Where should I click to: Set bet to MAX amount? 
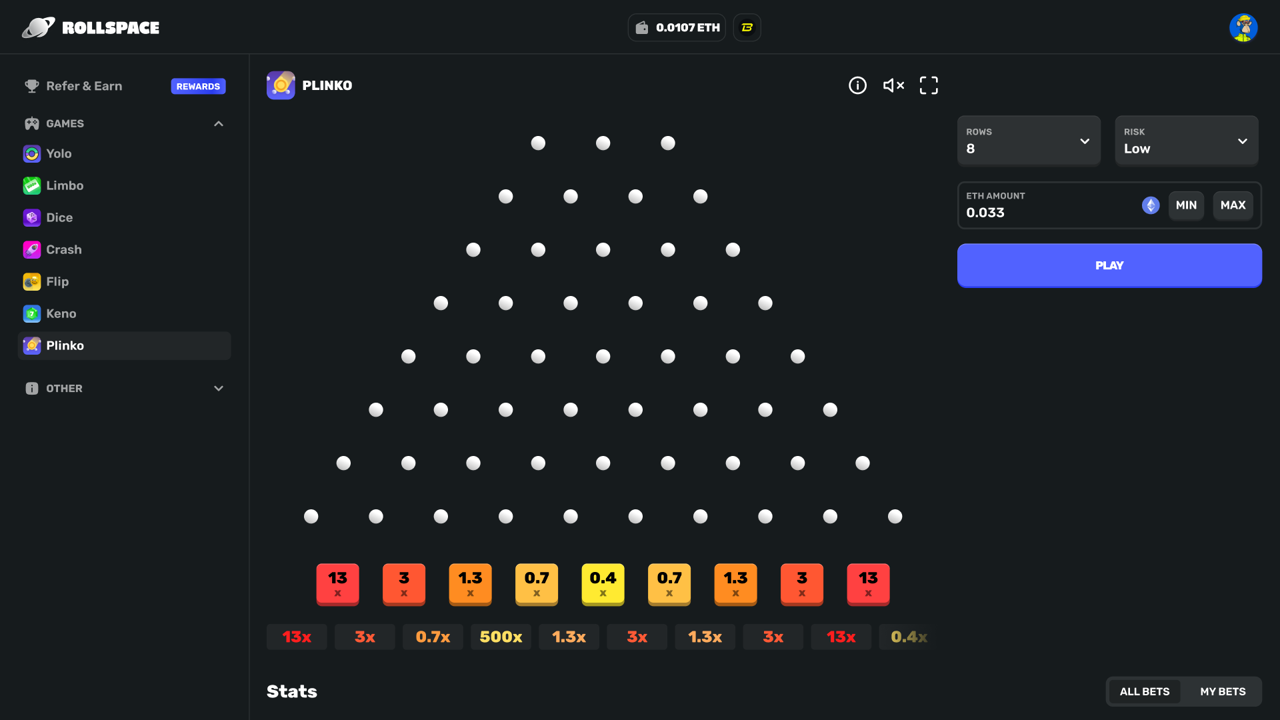[x=1232, y=205]
